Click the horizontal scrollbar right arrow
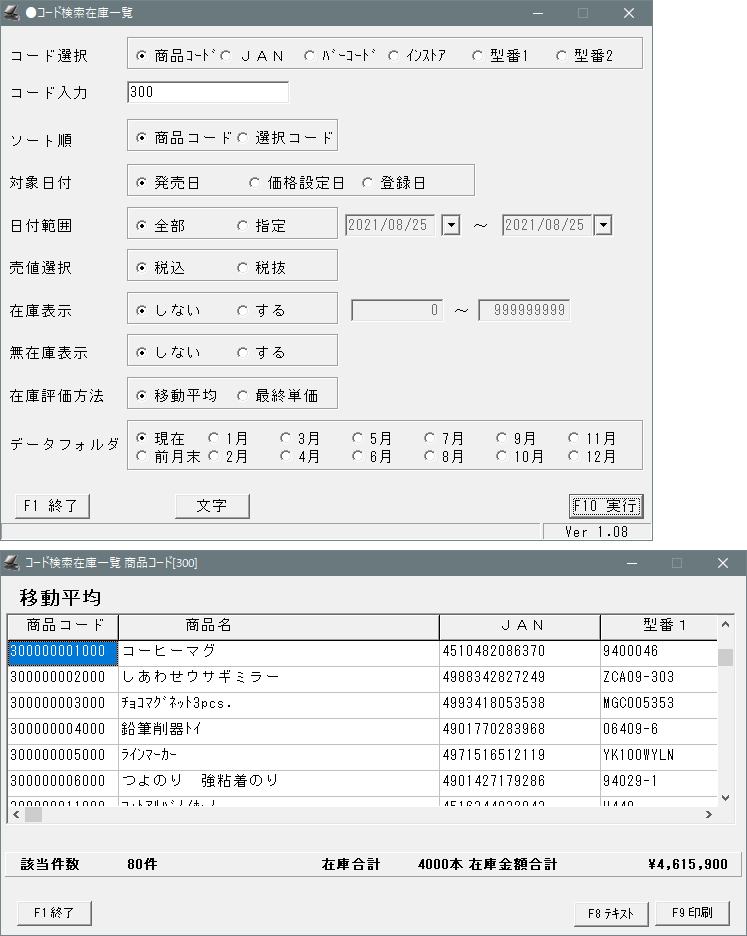Image resolution: width=747 pixels, height=936 pixels. [x=709, y=815]
